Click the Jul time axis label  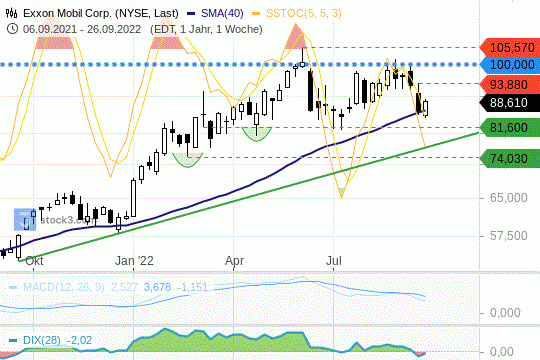[x=334, y=261]
